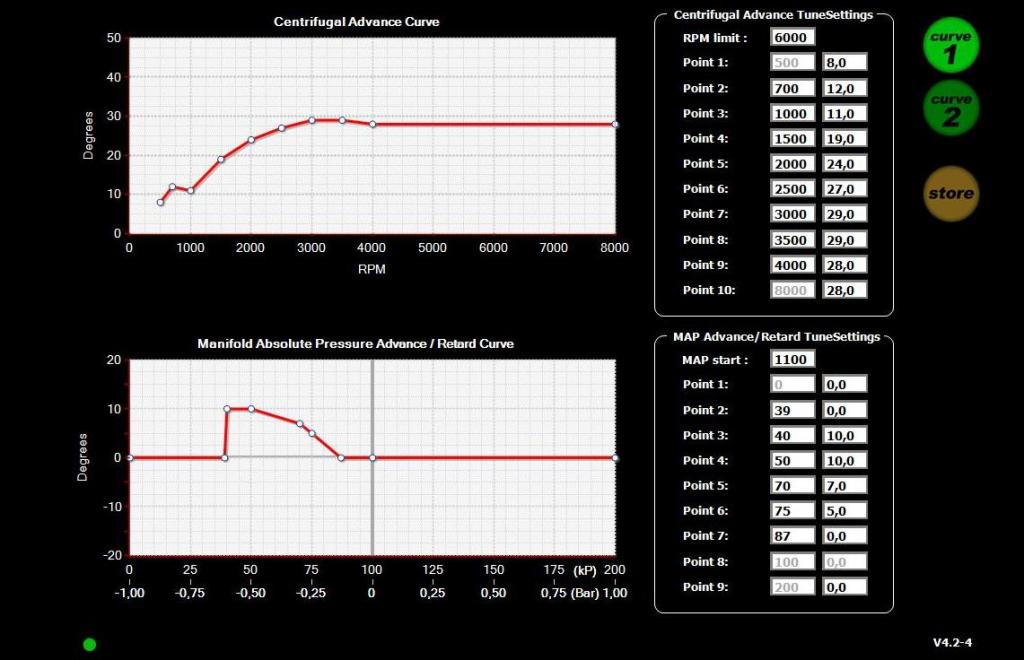Click MAP Point 7 pressure field 87
1024x660 pixels.
click(794, 536)
